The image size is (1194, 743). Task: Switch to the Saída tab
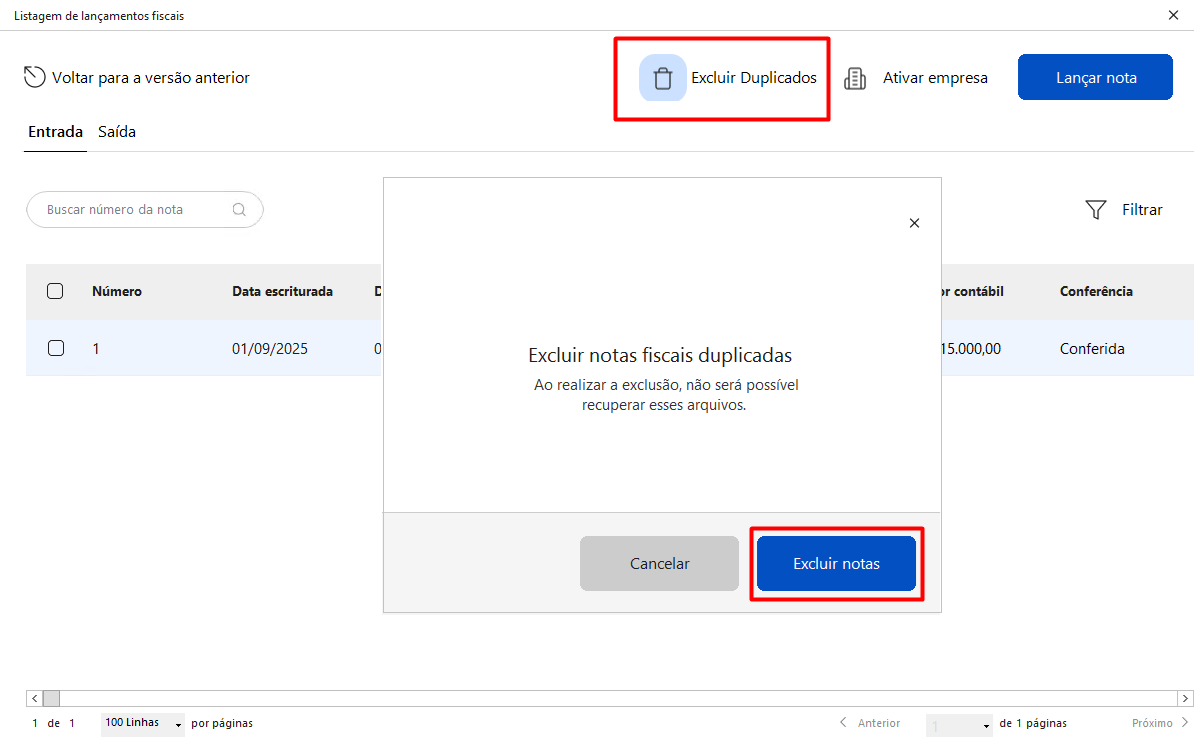(117, 132)
